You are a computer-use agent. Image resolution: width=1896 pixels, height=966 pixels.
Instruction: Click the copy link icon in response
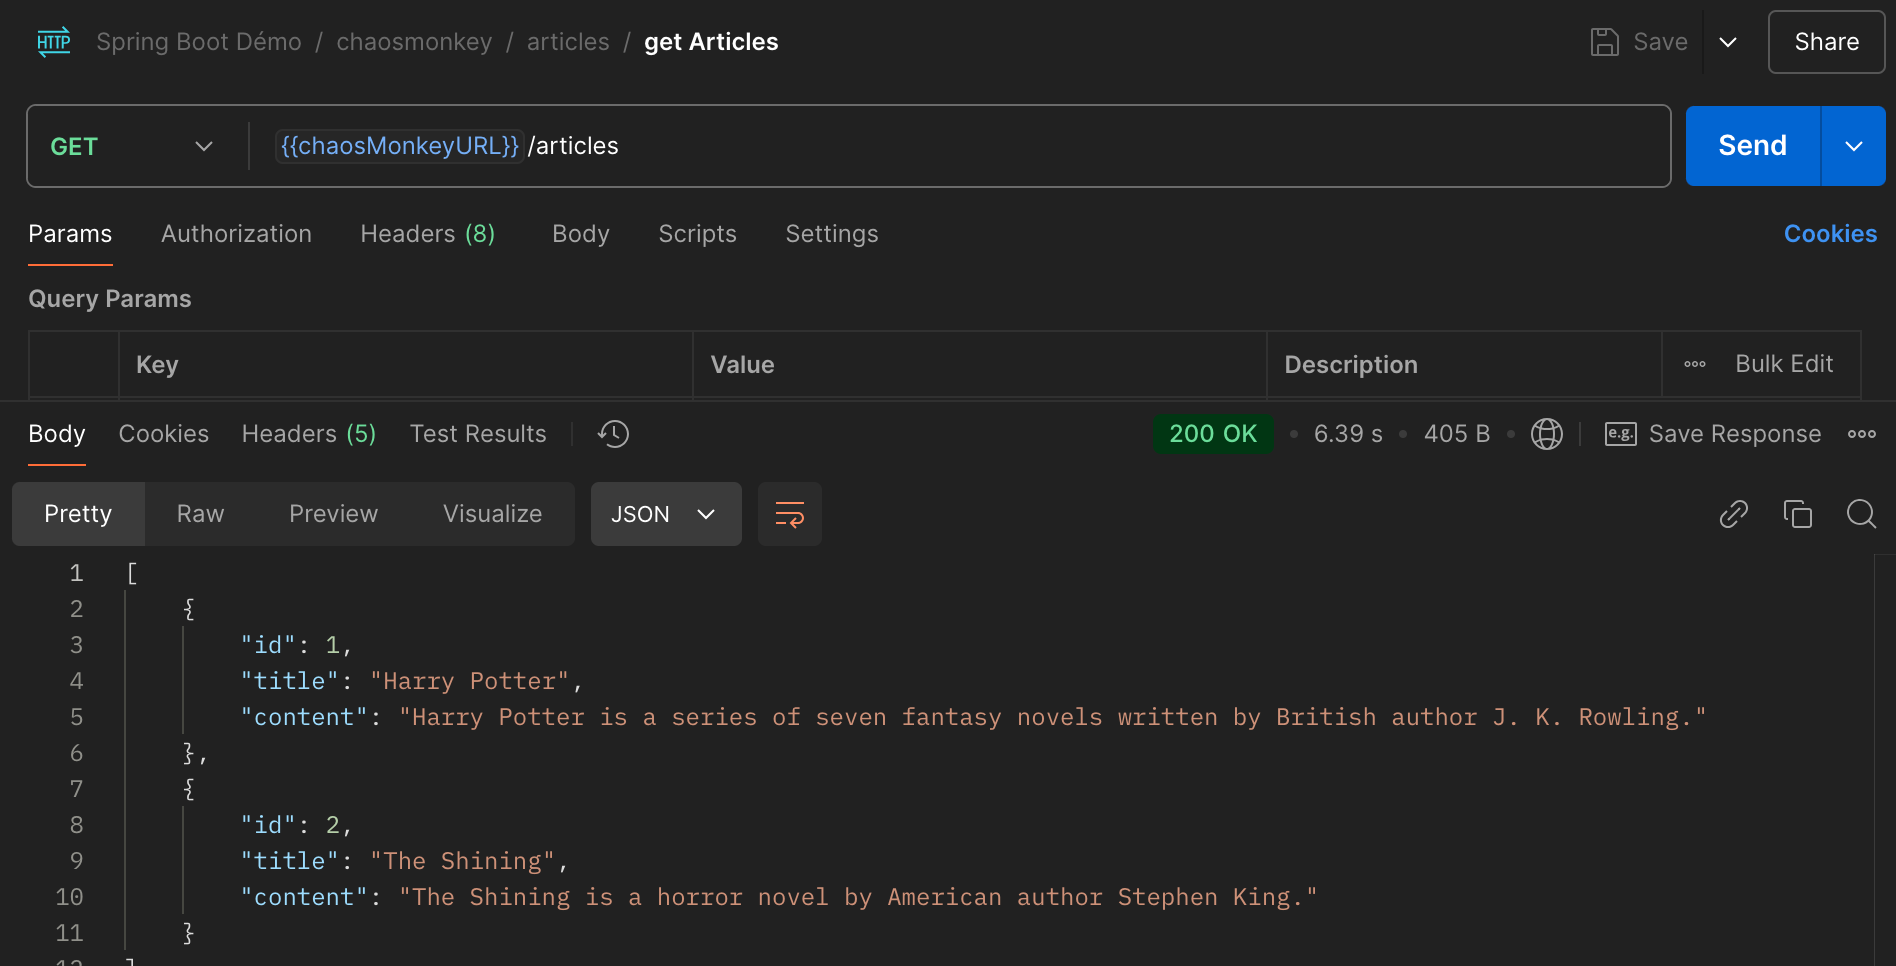[x=1733, y=514]
